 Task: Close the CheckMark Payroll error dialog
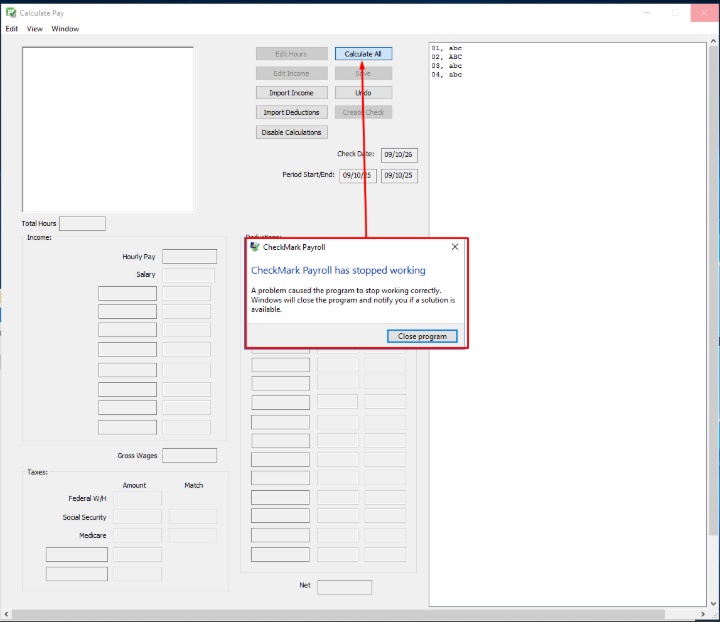pos(455,247)
